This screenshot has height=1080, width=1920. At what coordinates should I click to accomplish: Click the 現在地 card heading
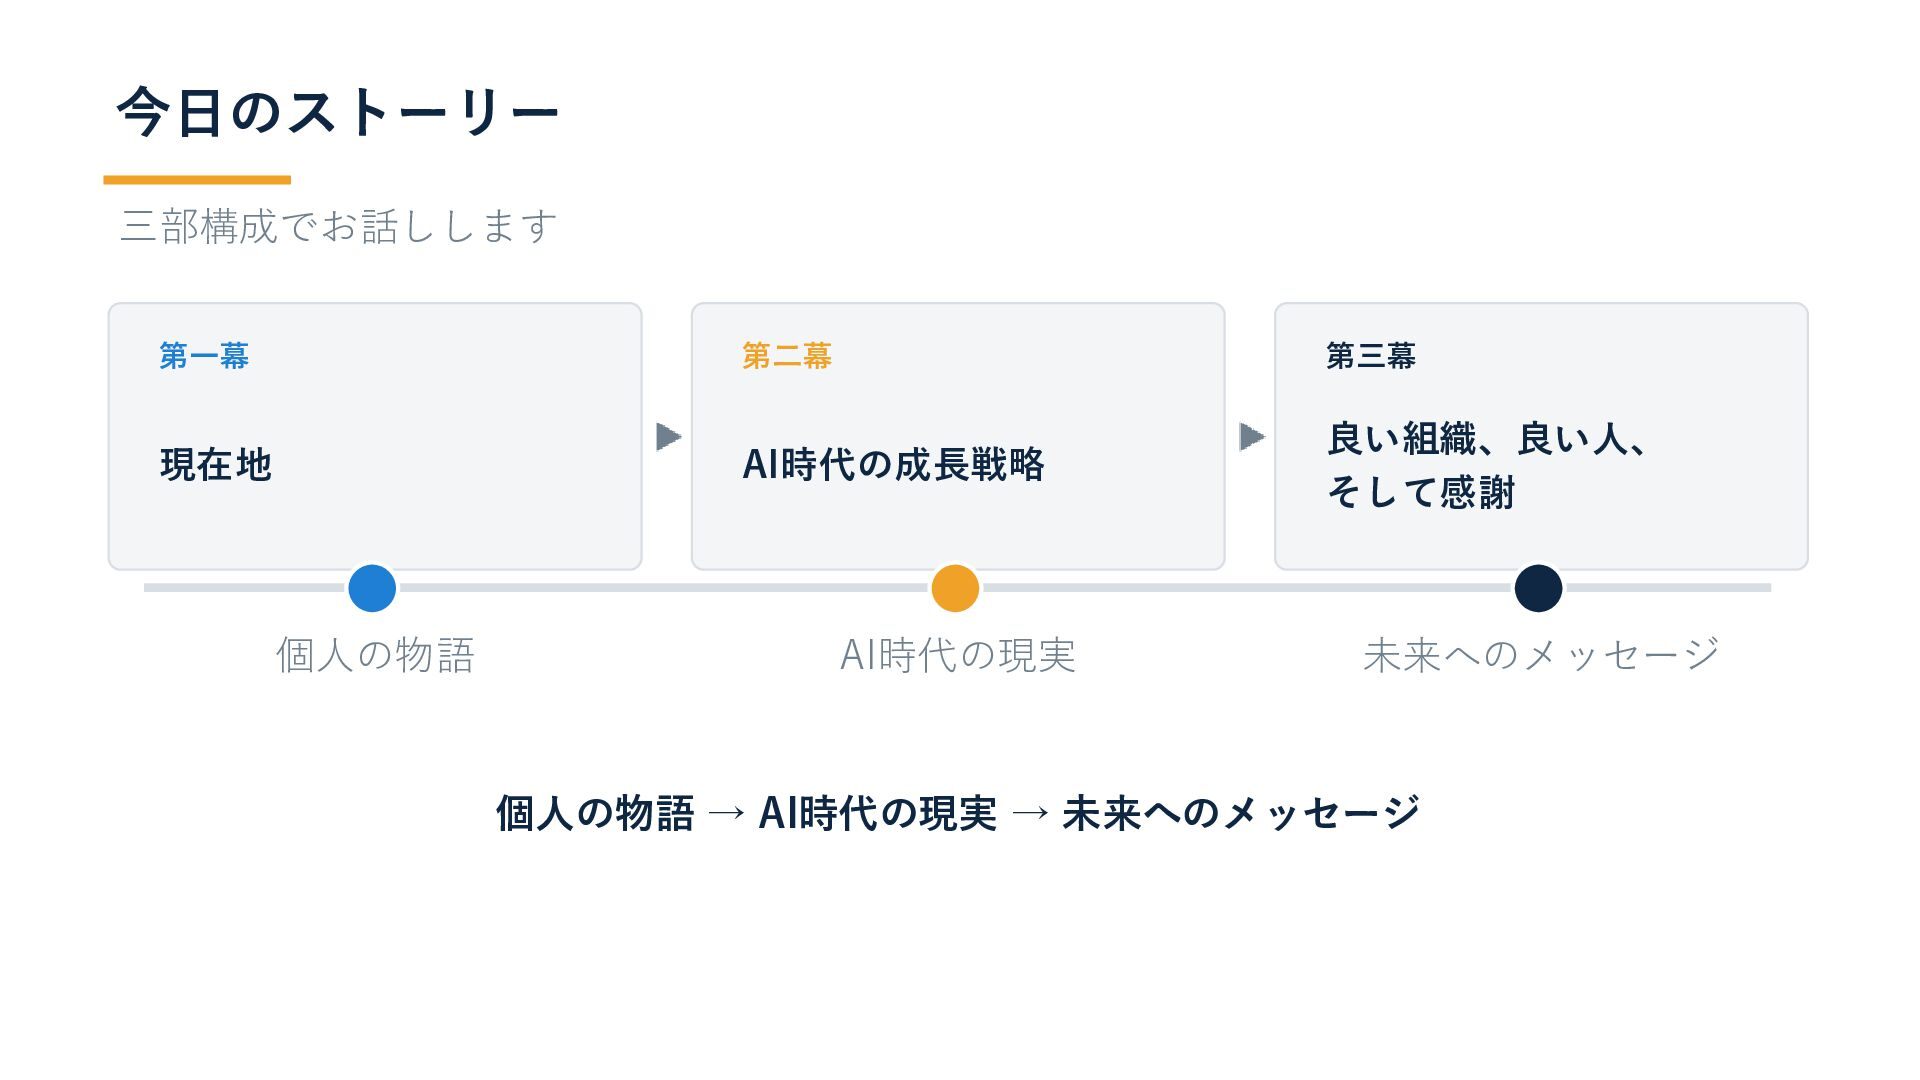(x=216, y=465)
